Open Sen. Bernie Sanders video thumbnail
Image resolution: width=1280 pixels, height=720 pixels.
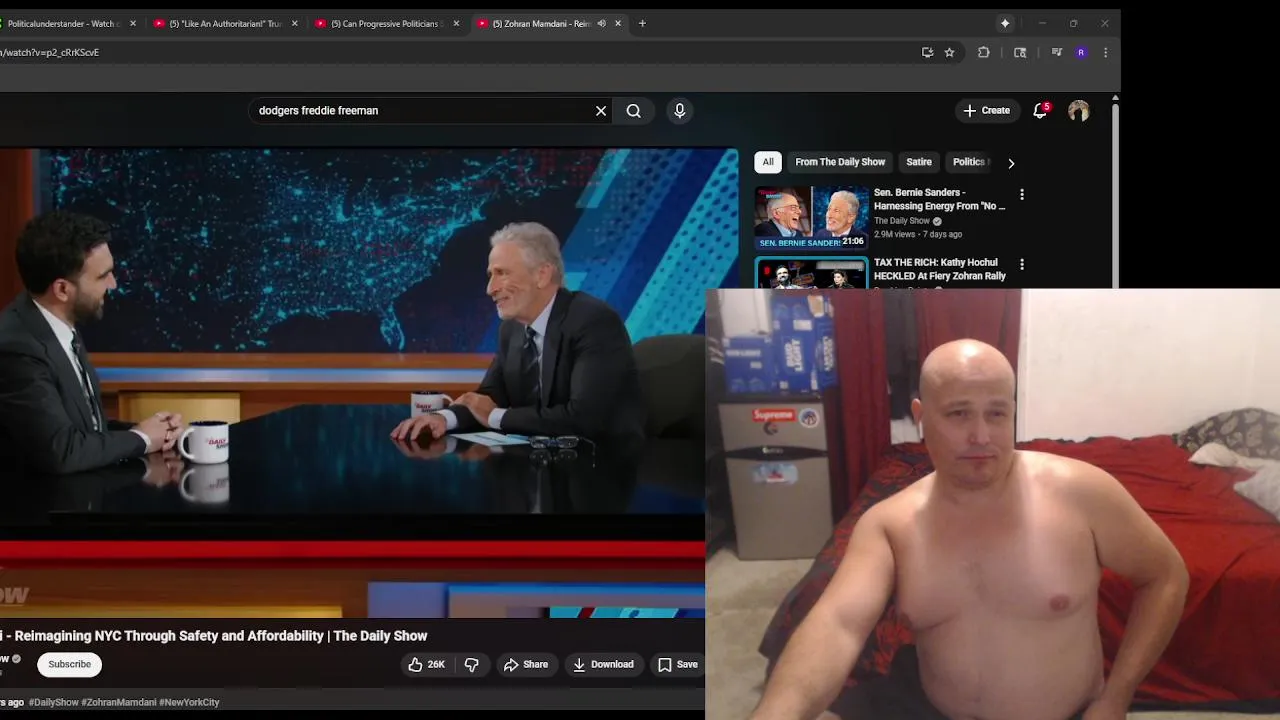pos(811,217)
